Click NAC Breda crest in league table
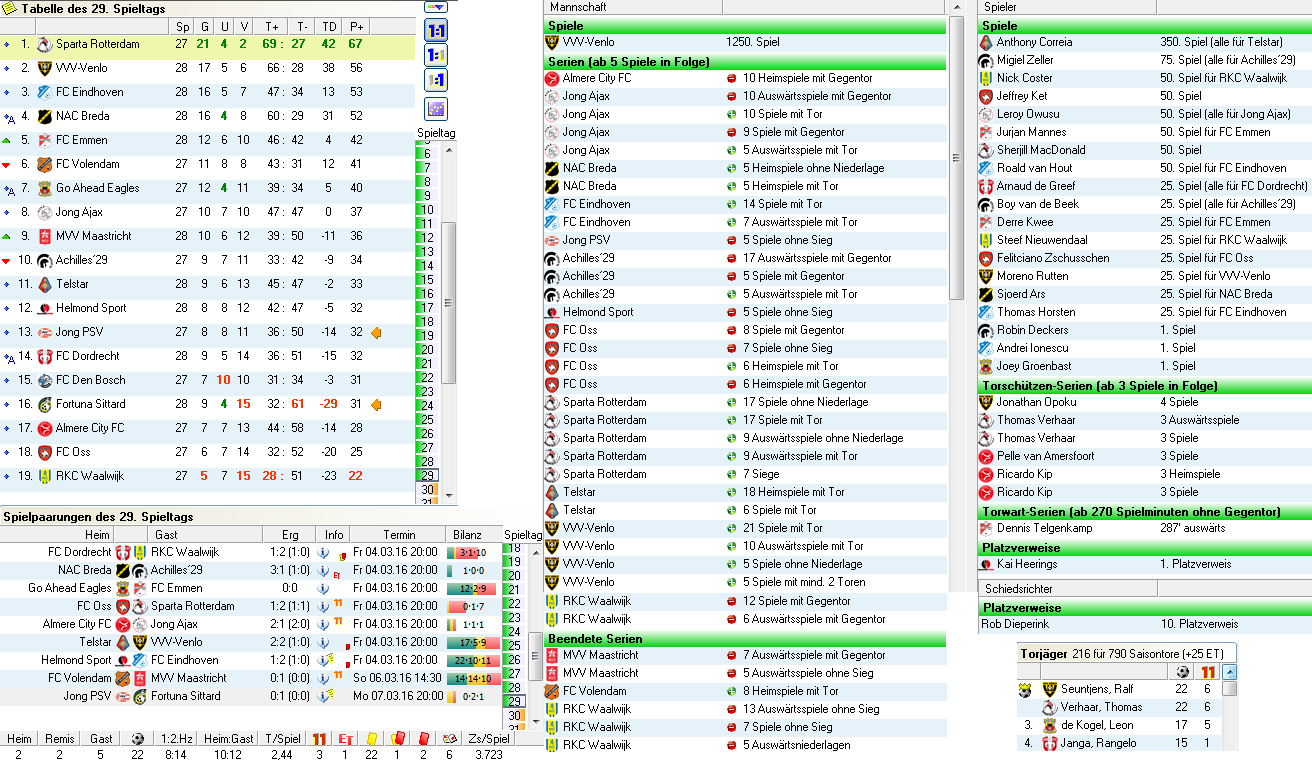1312x766 pixels. pos(44,116)
